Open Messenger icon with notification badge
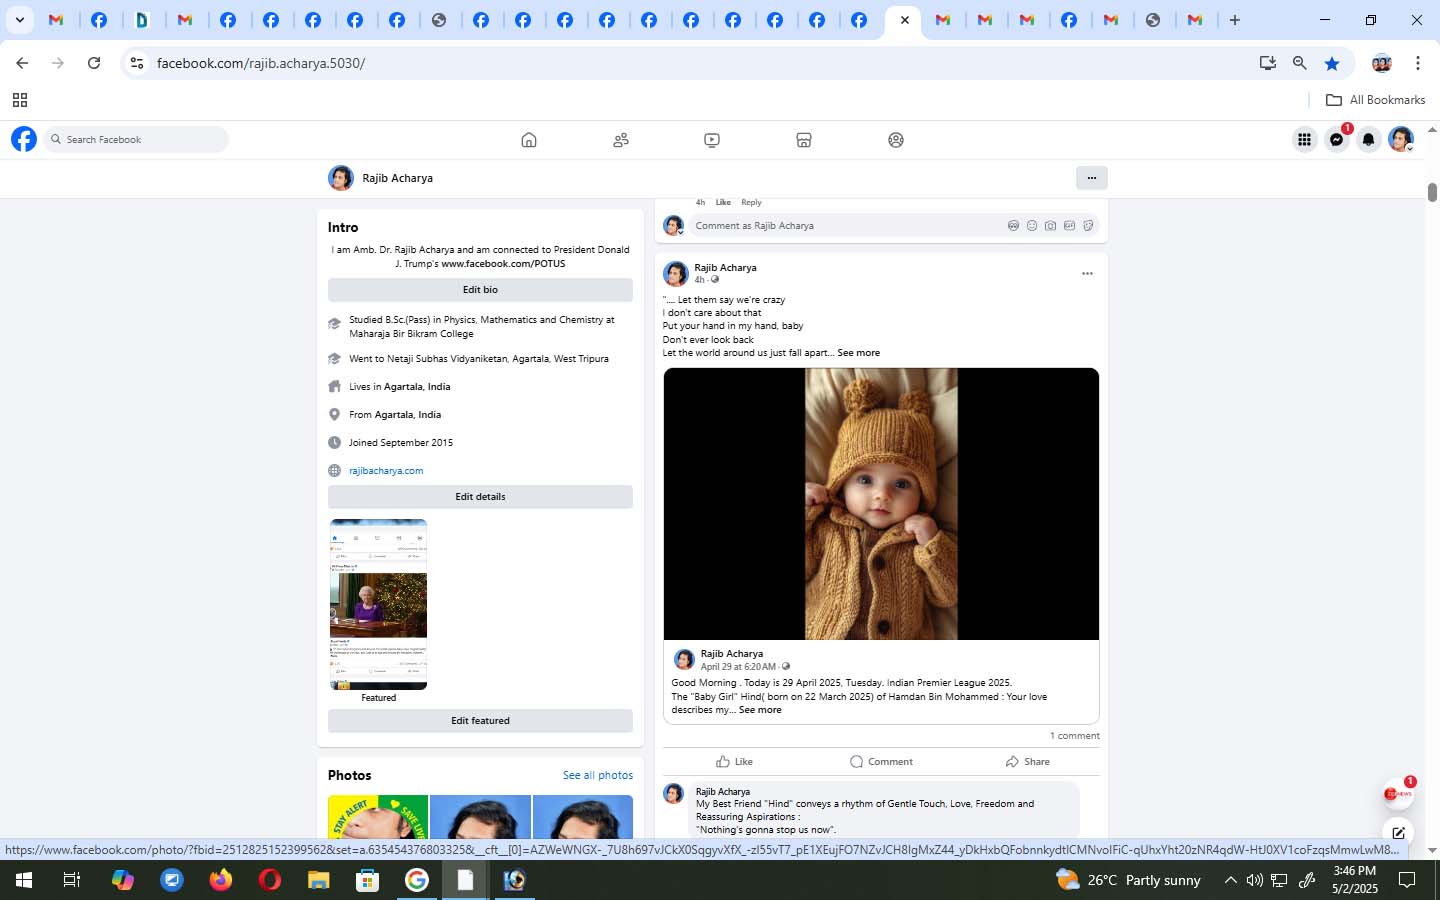Viewport: 1440px width, 900px height. [x=1337, y=140]
